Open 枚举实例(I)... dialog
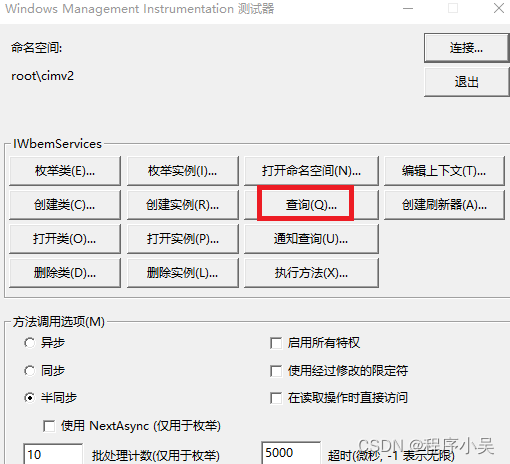The image size is (510, 464). [183, 171]
